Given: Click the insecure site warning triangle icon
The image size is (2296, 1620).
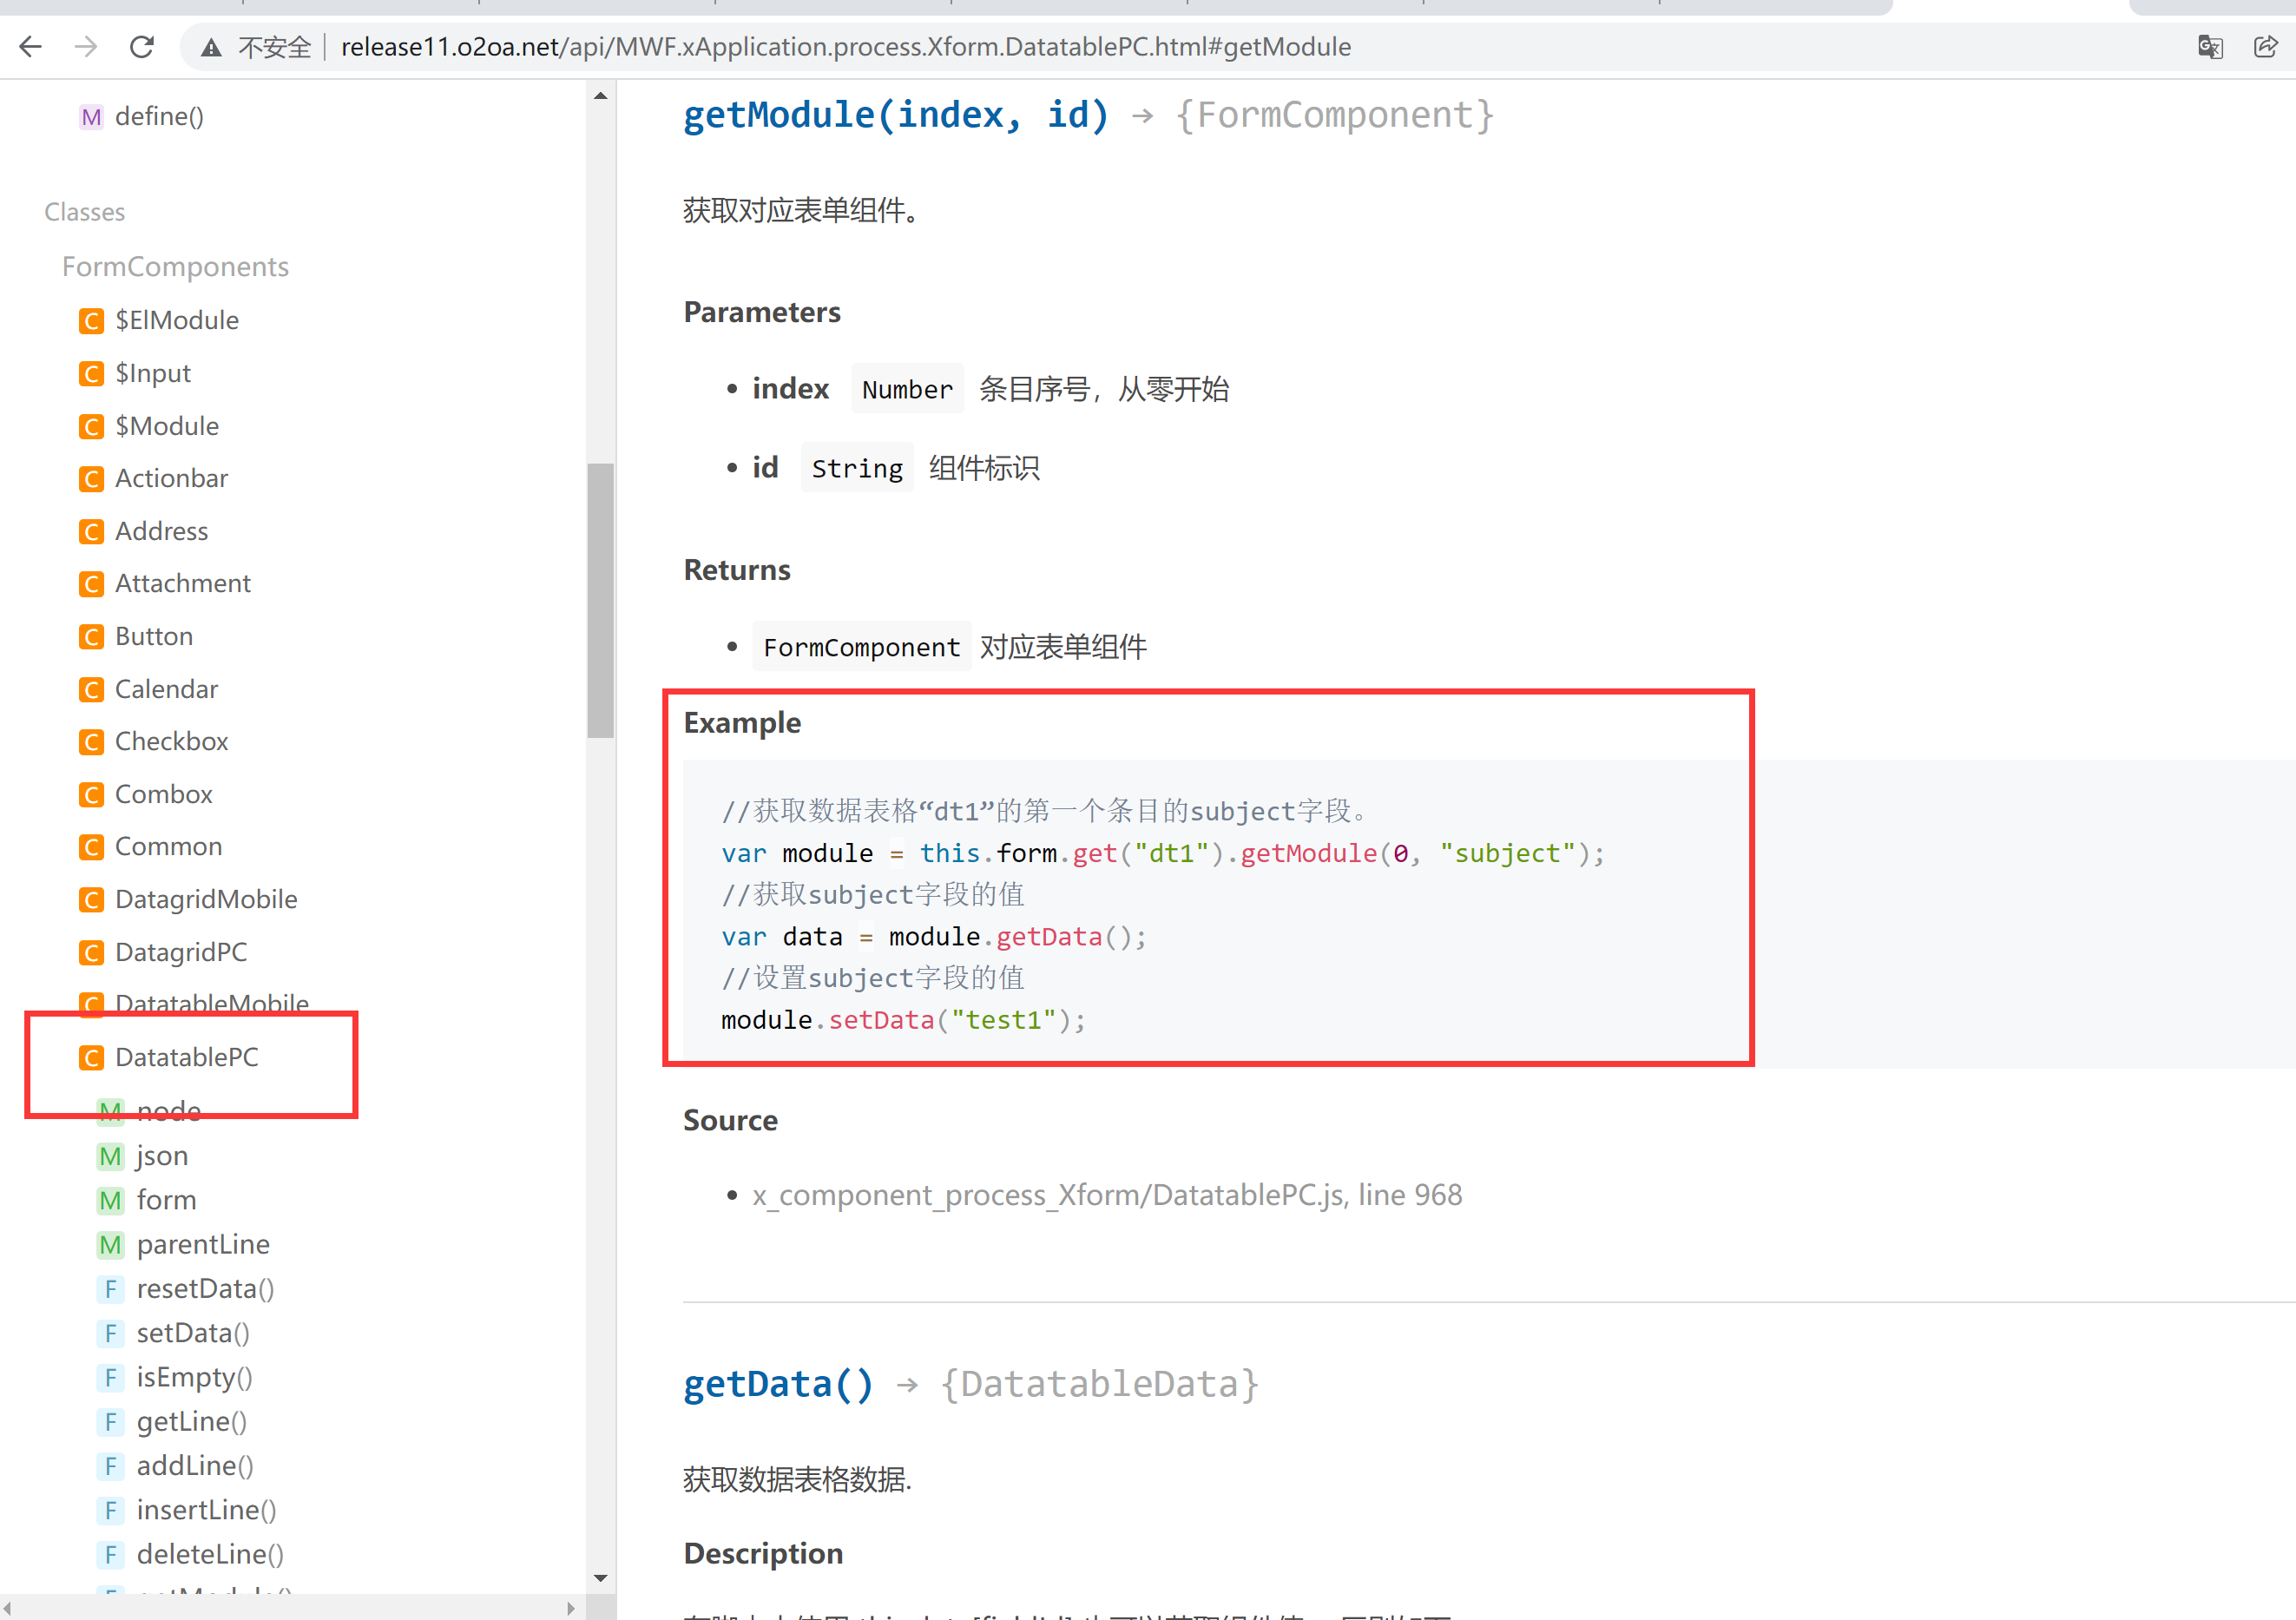Looking at the screenshot, I should pyautogui.click(x=211, y=47).
